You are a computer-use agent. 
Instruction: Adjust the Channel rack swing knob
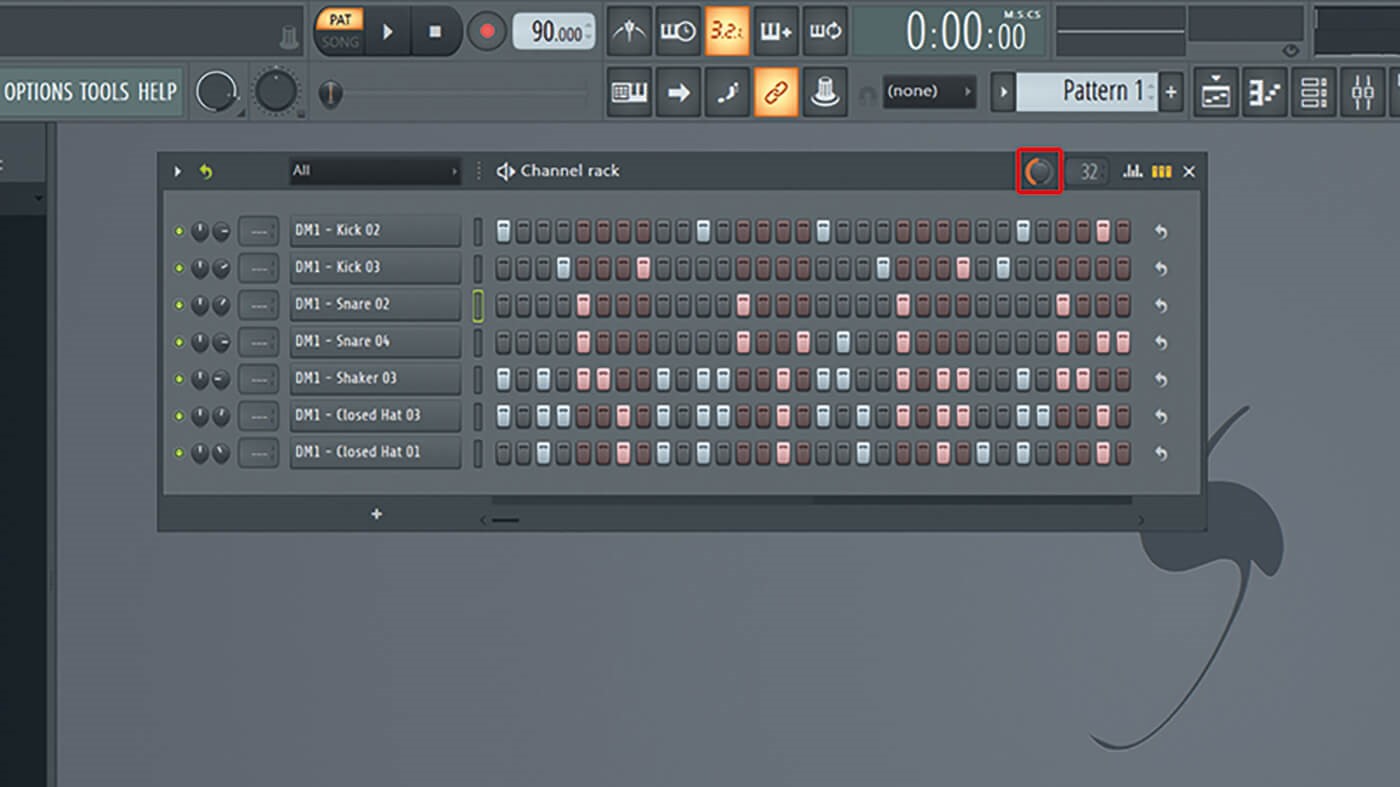[x=1038, y=171]
